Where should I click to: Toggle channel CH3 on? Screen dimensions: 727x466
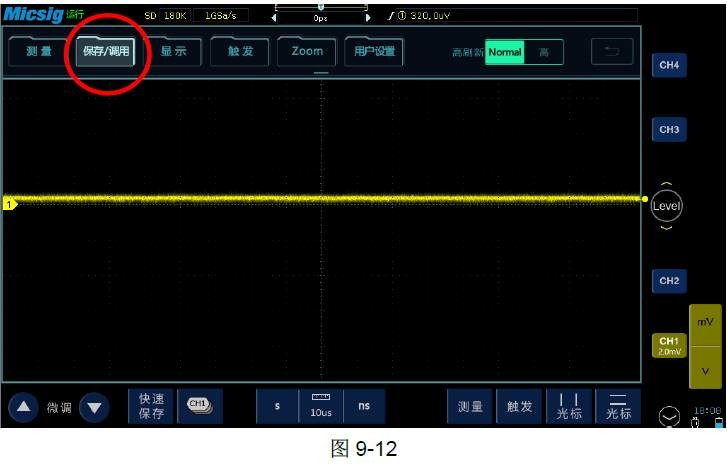coord(668,130)
